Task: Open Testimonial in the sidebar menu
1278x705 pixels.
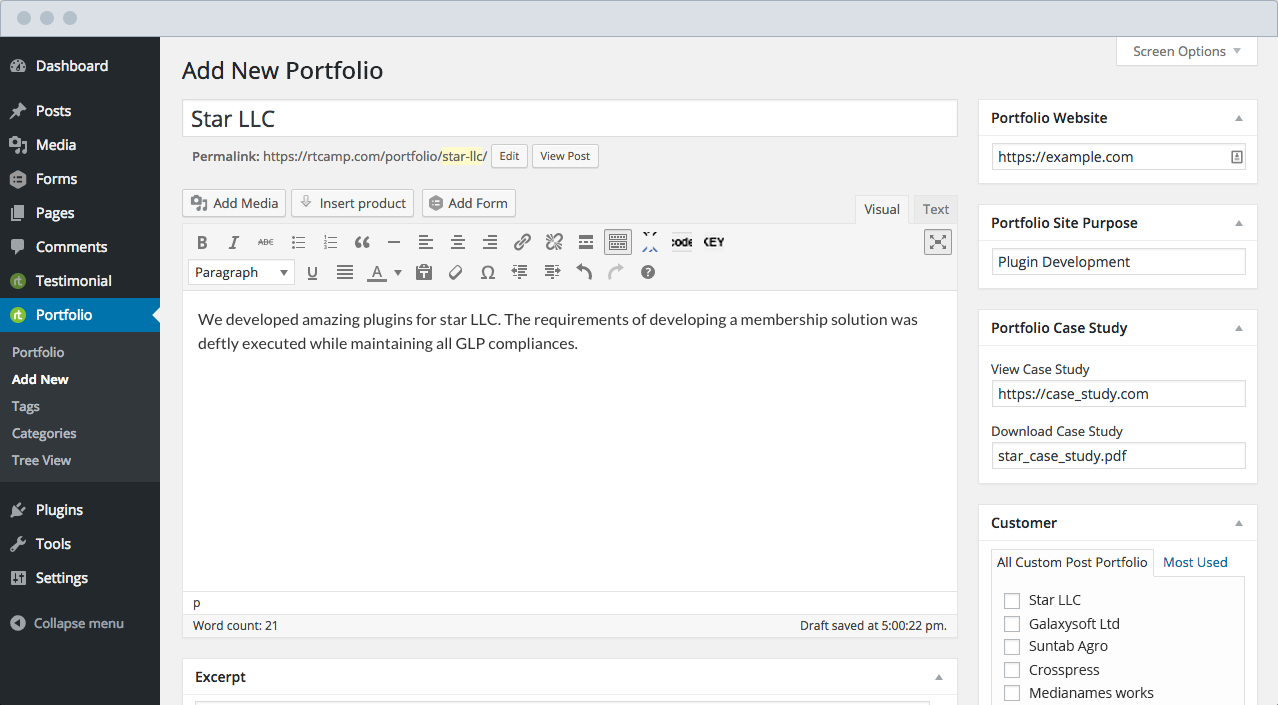Action: 73,281
